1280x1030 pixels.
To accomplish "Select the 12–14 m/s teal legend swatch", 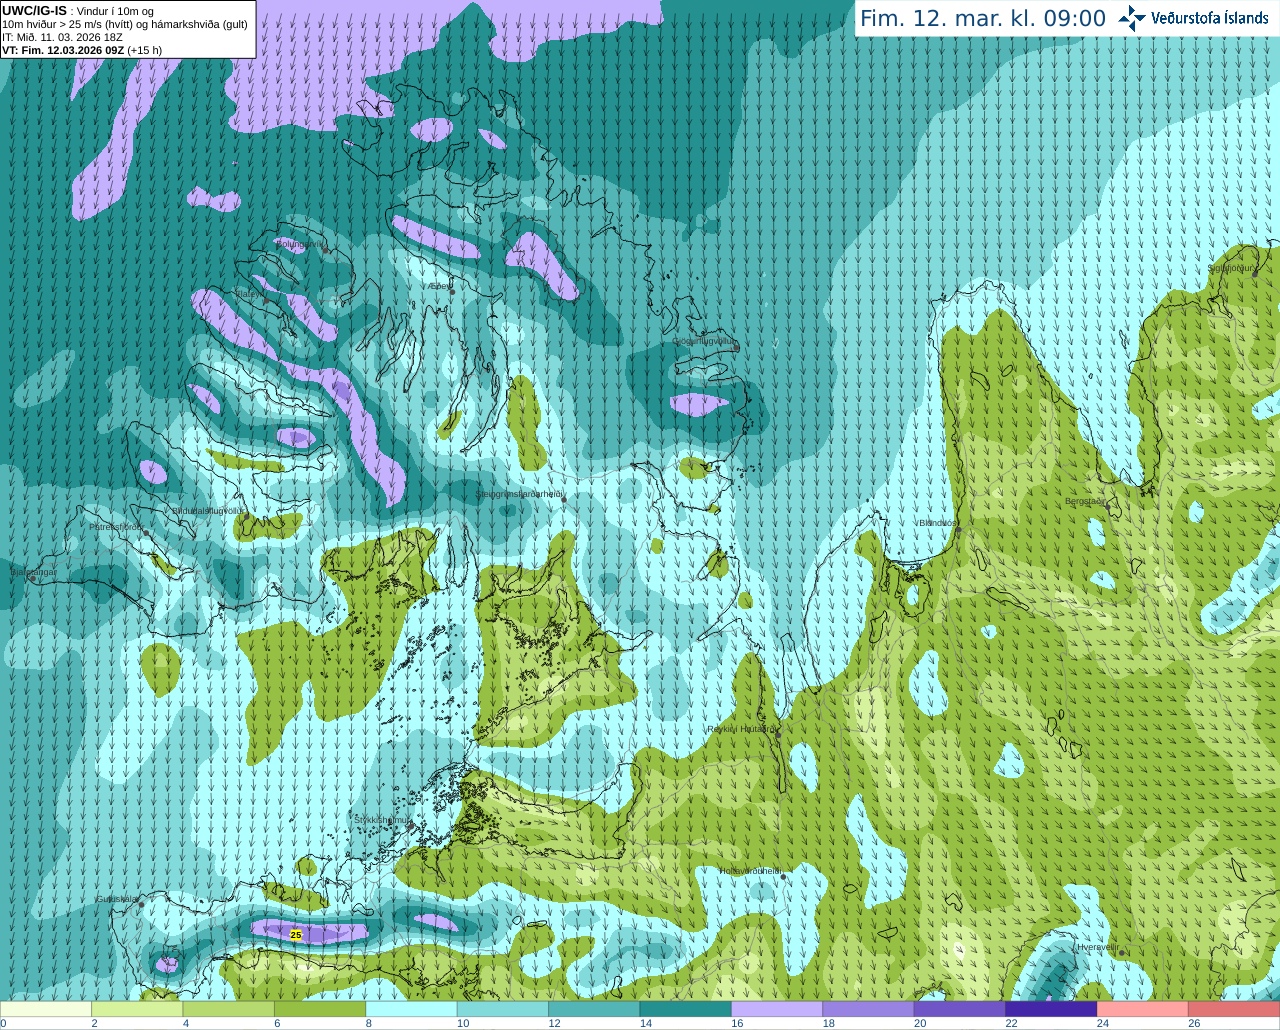I will point(594,1009).
